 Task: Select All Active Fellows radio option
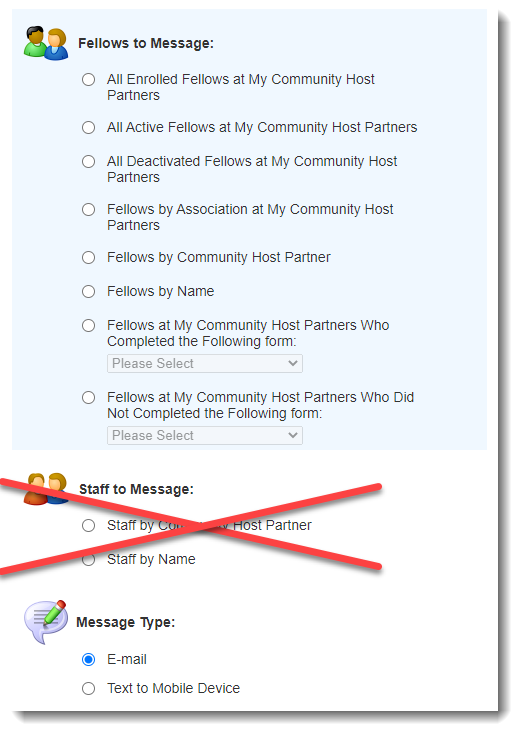pos(88,127)
